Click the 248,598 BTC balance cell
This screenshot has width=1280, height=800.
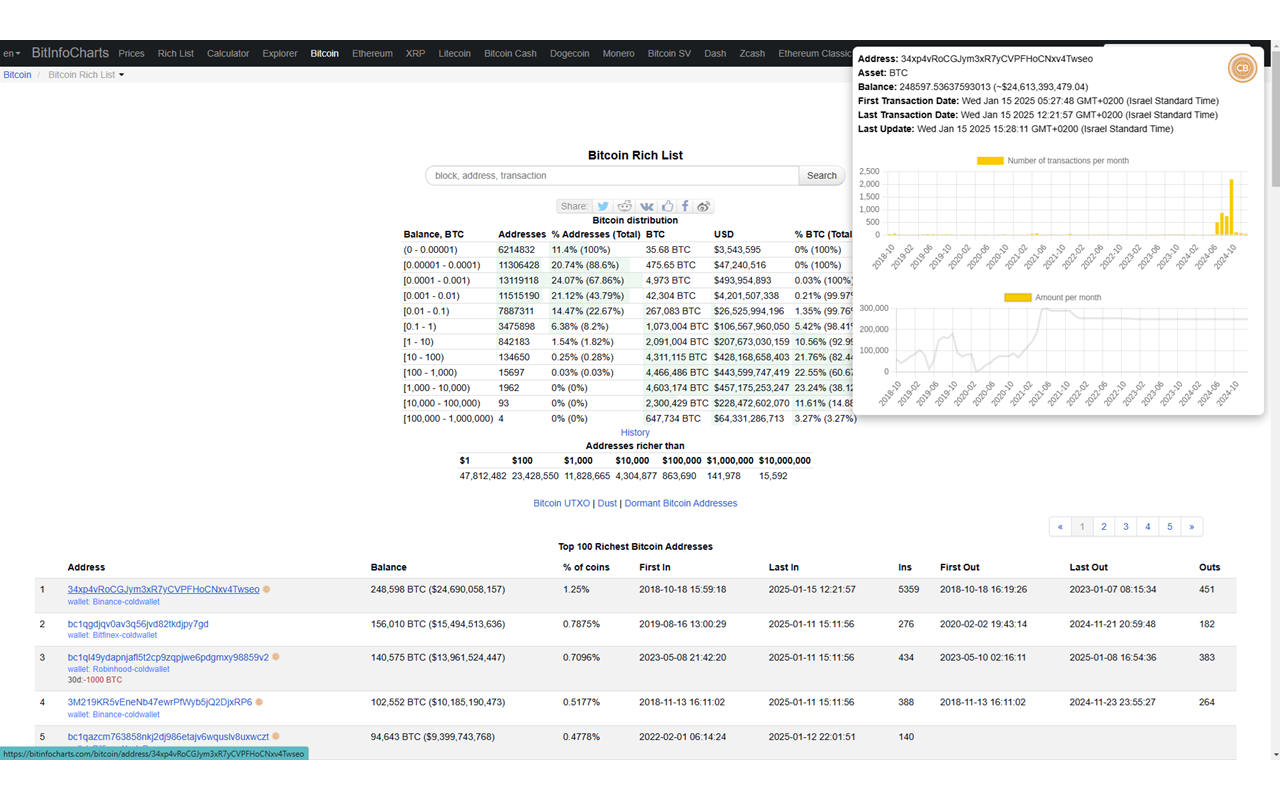click(x=437, y=590)
